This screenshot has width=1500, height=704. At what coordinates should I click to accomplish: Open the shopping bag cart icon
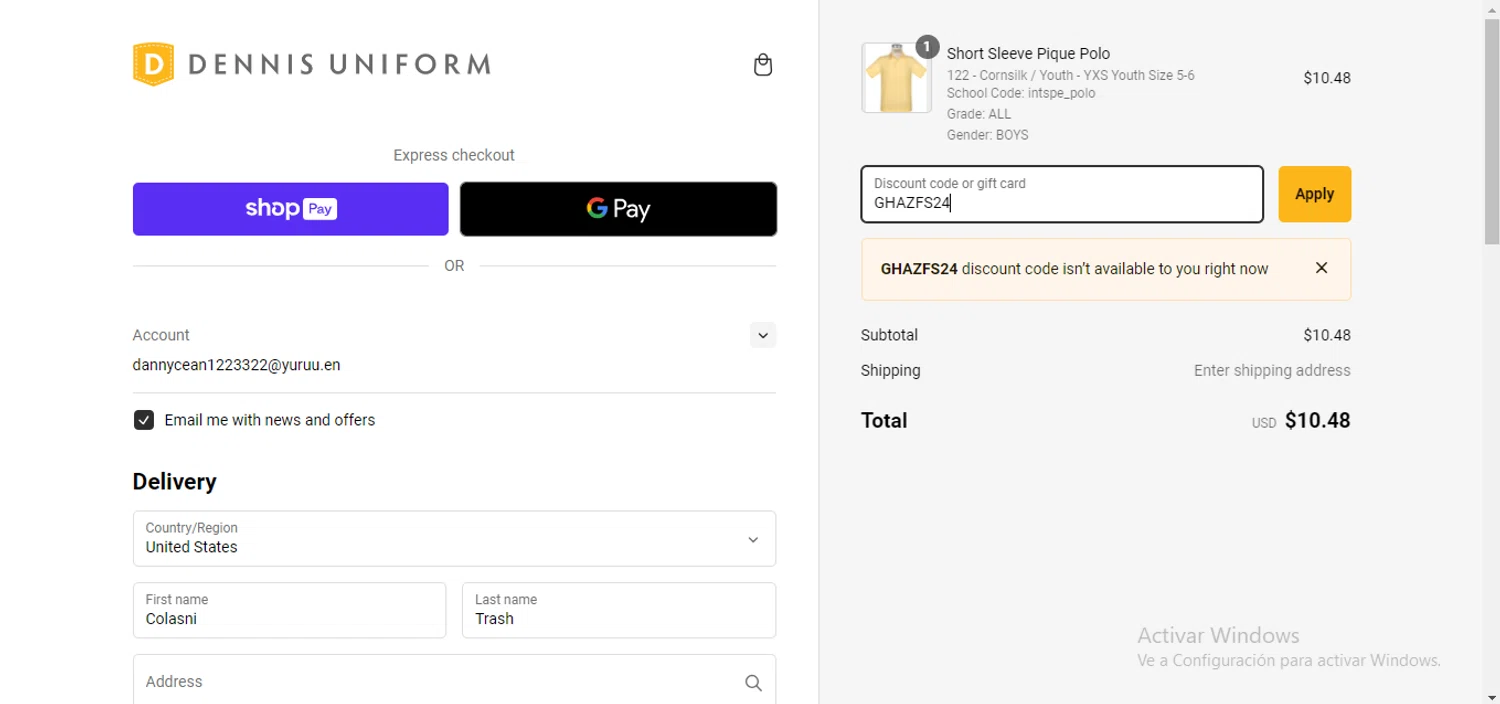coord(763,65)
